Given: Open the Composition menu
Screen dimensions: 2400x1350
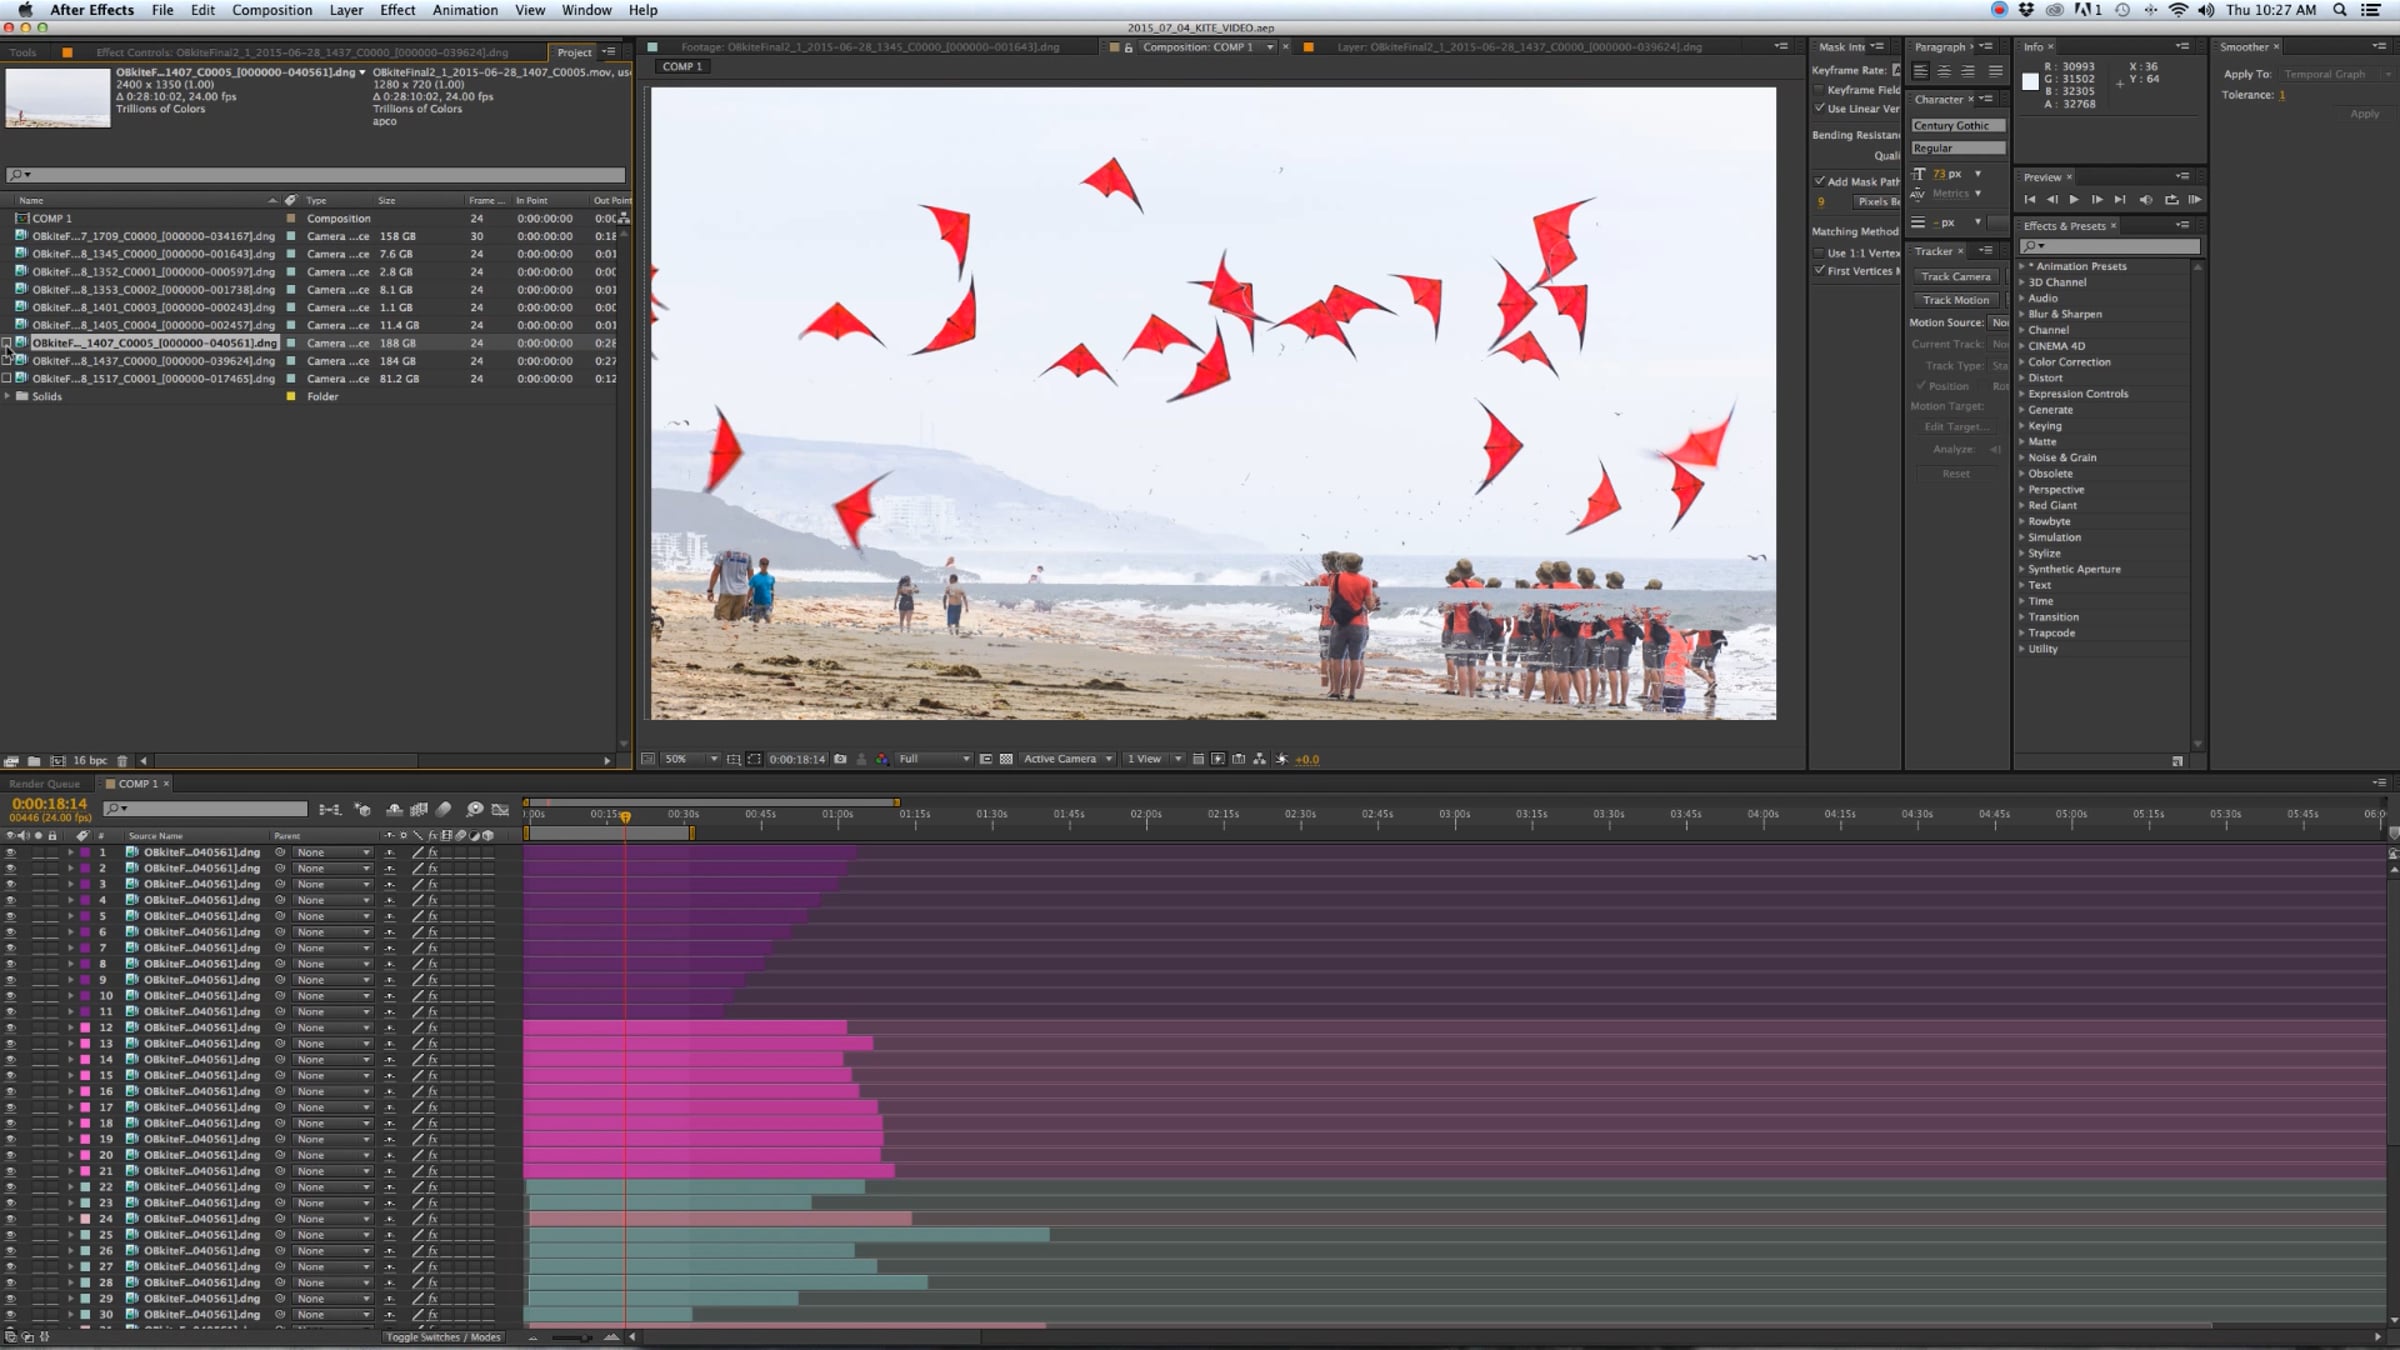Looking at the screenshot, I should coord(272,10).
